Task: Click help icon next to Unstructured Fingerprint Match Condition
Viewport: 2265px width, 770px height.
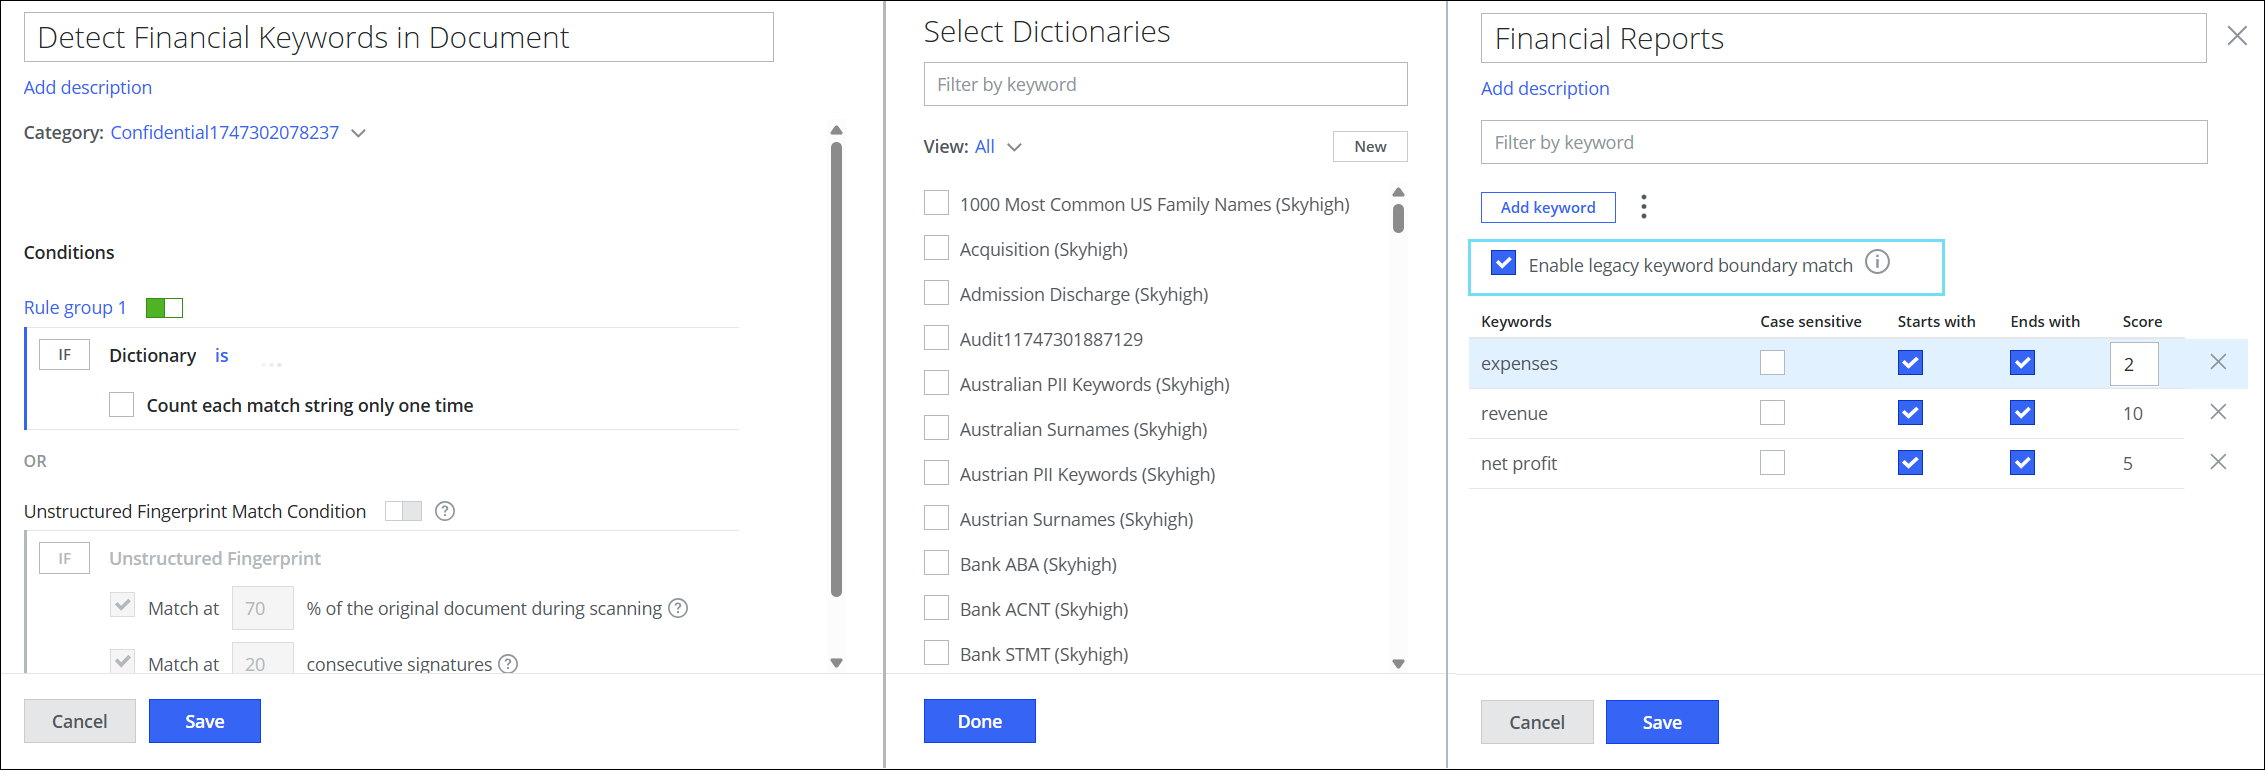Action: [445, 511]
